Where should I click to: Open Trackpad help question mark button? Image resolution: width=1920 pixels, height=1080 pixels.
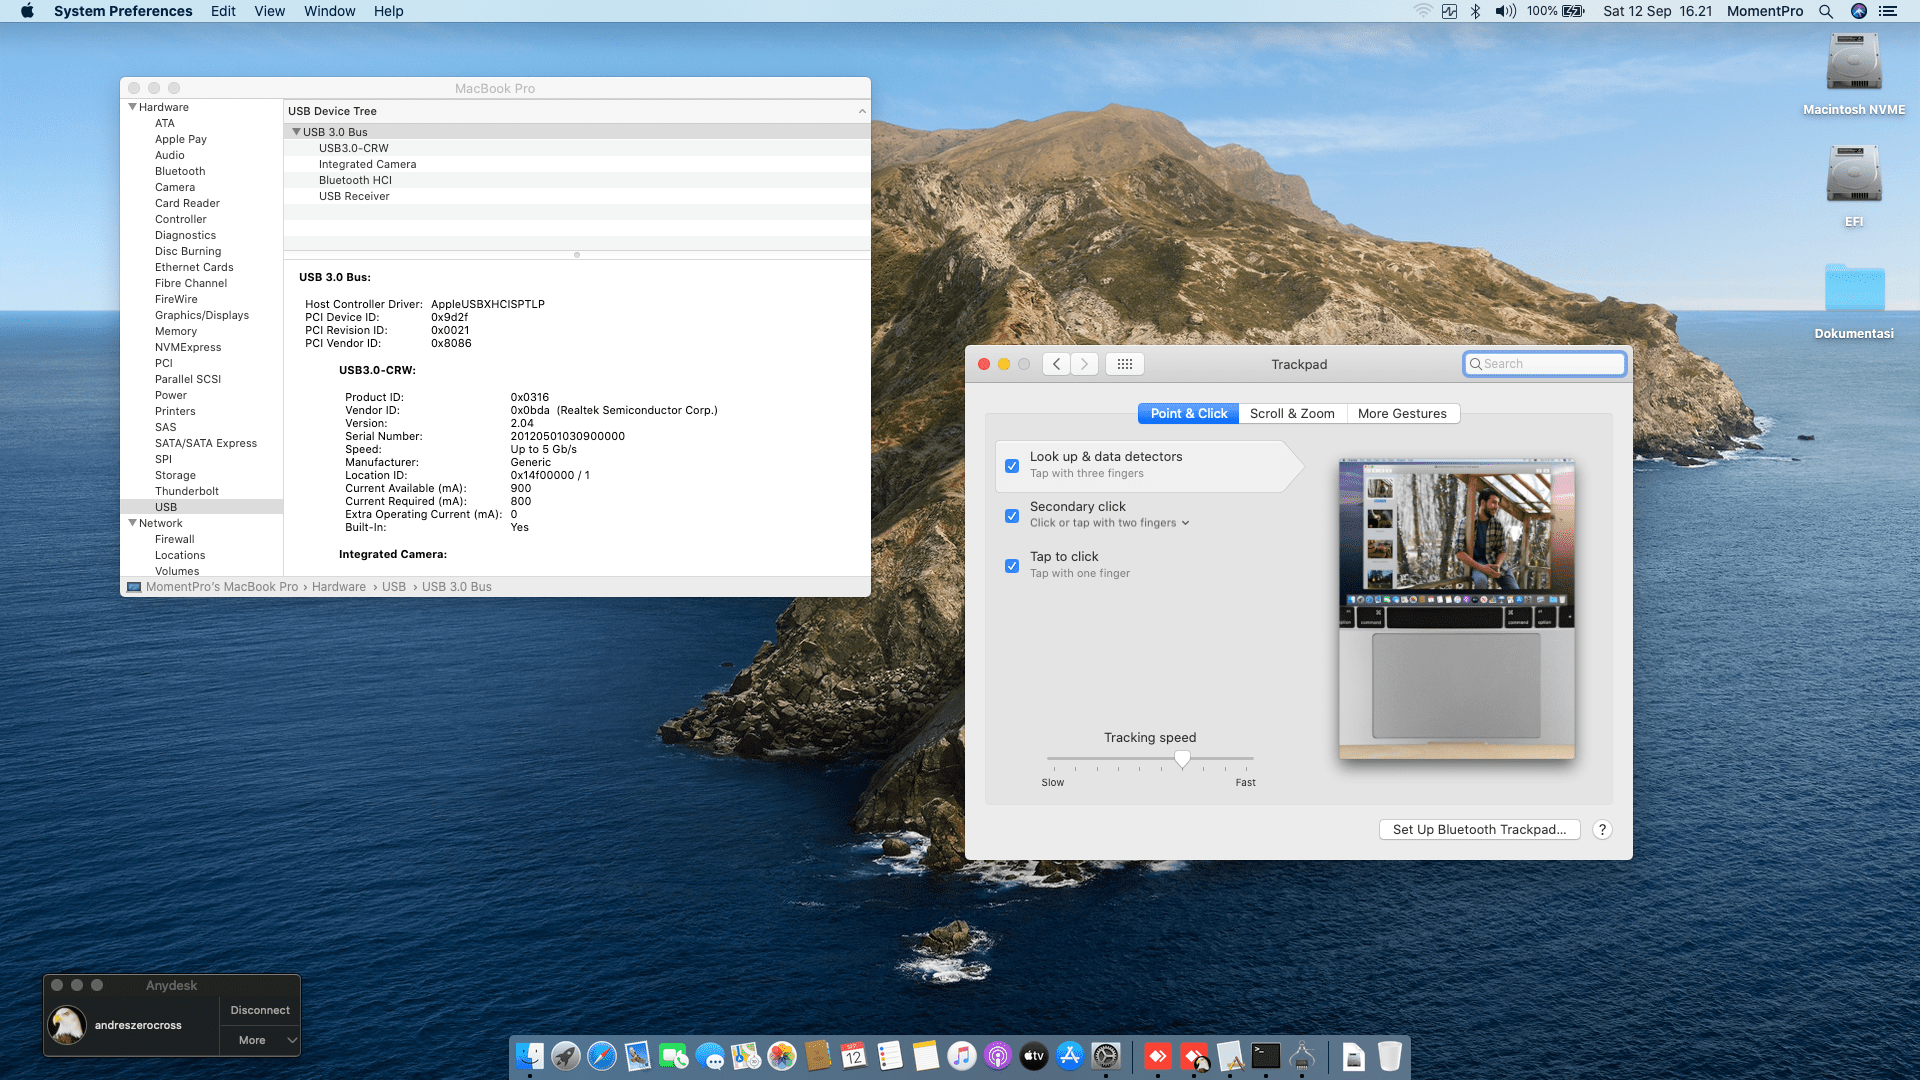tap(1602, 829)
